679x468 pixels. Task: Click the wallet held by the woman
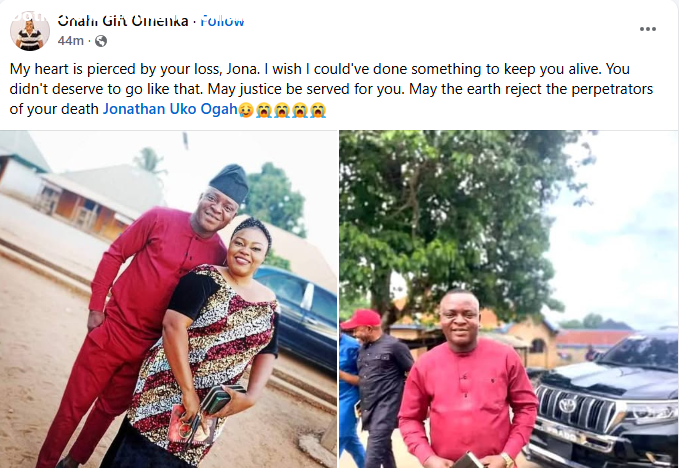point(217,402)
